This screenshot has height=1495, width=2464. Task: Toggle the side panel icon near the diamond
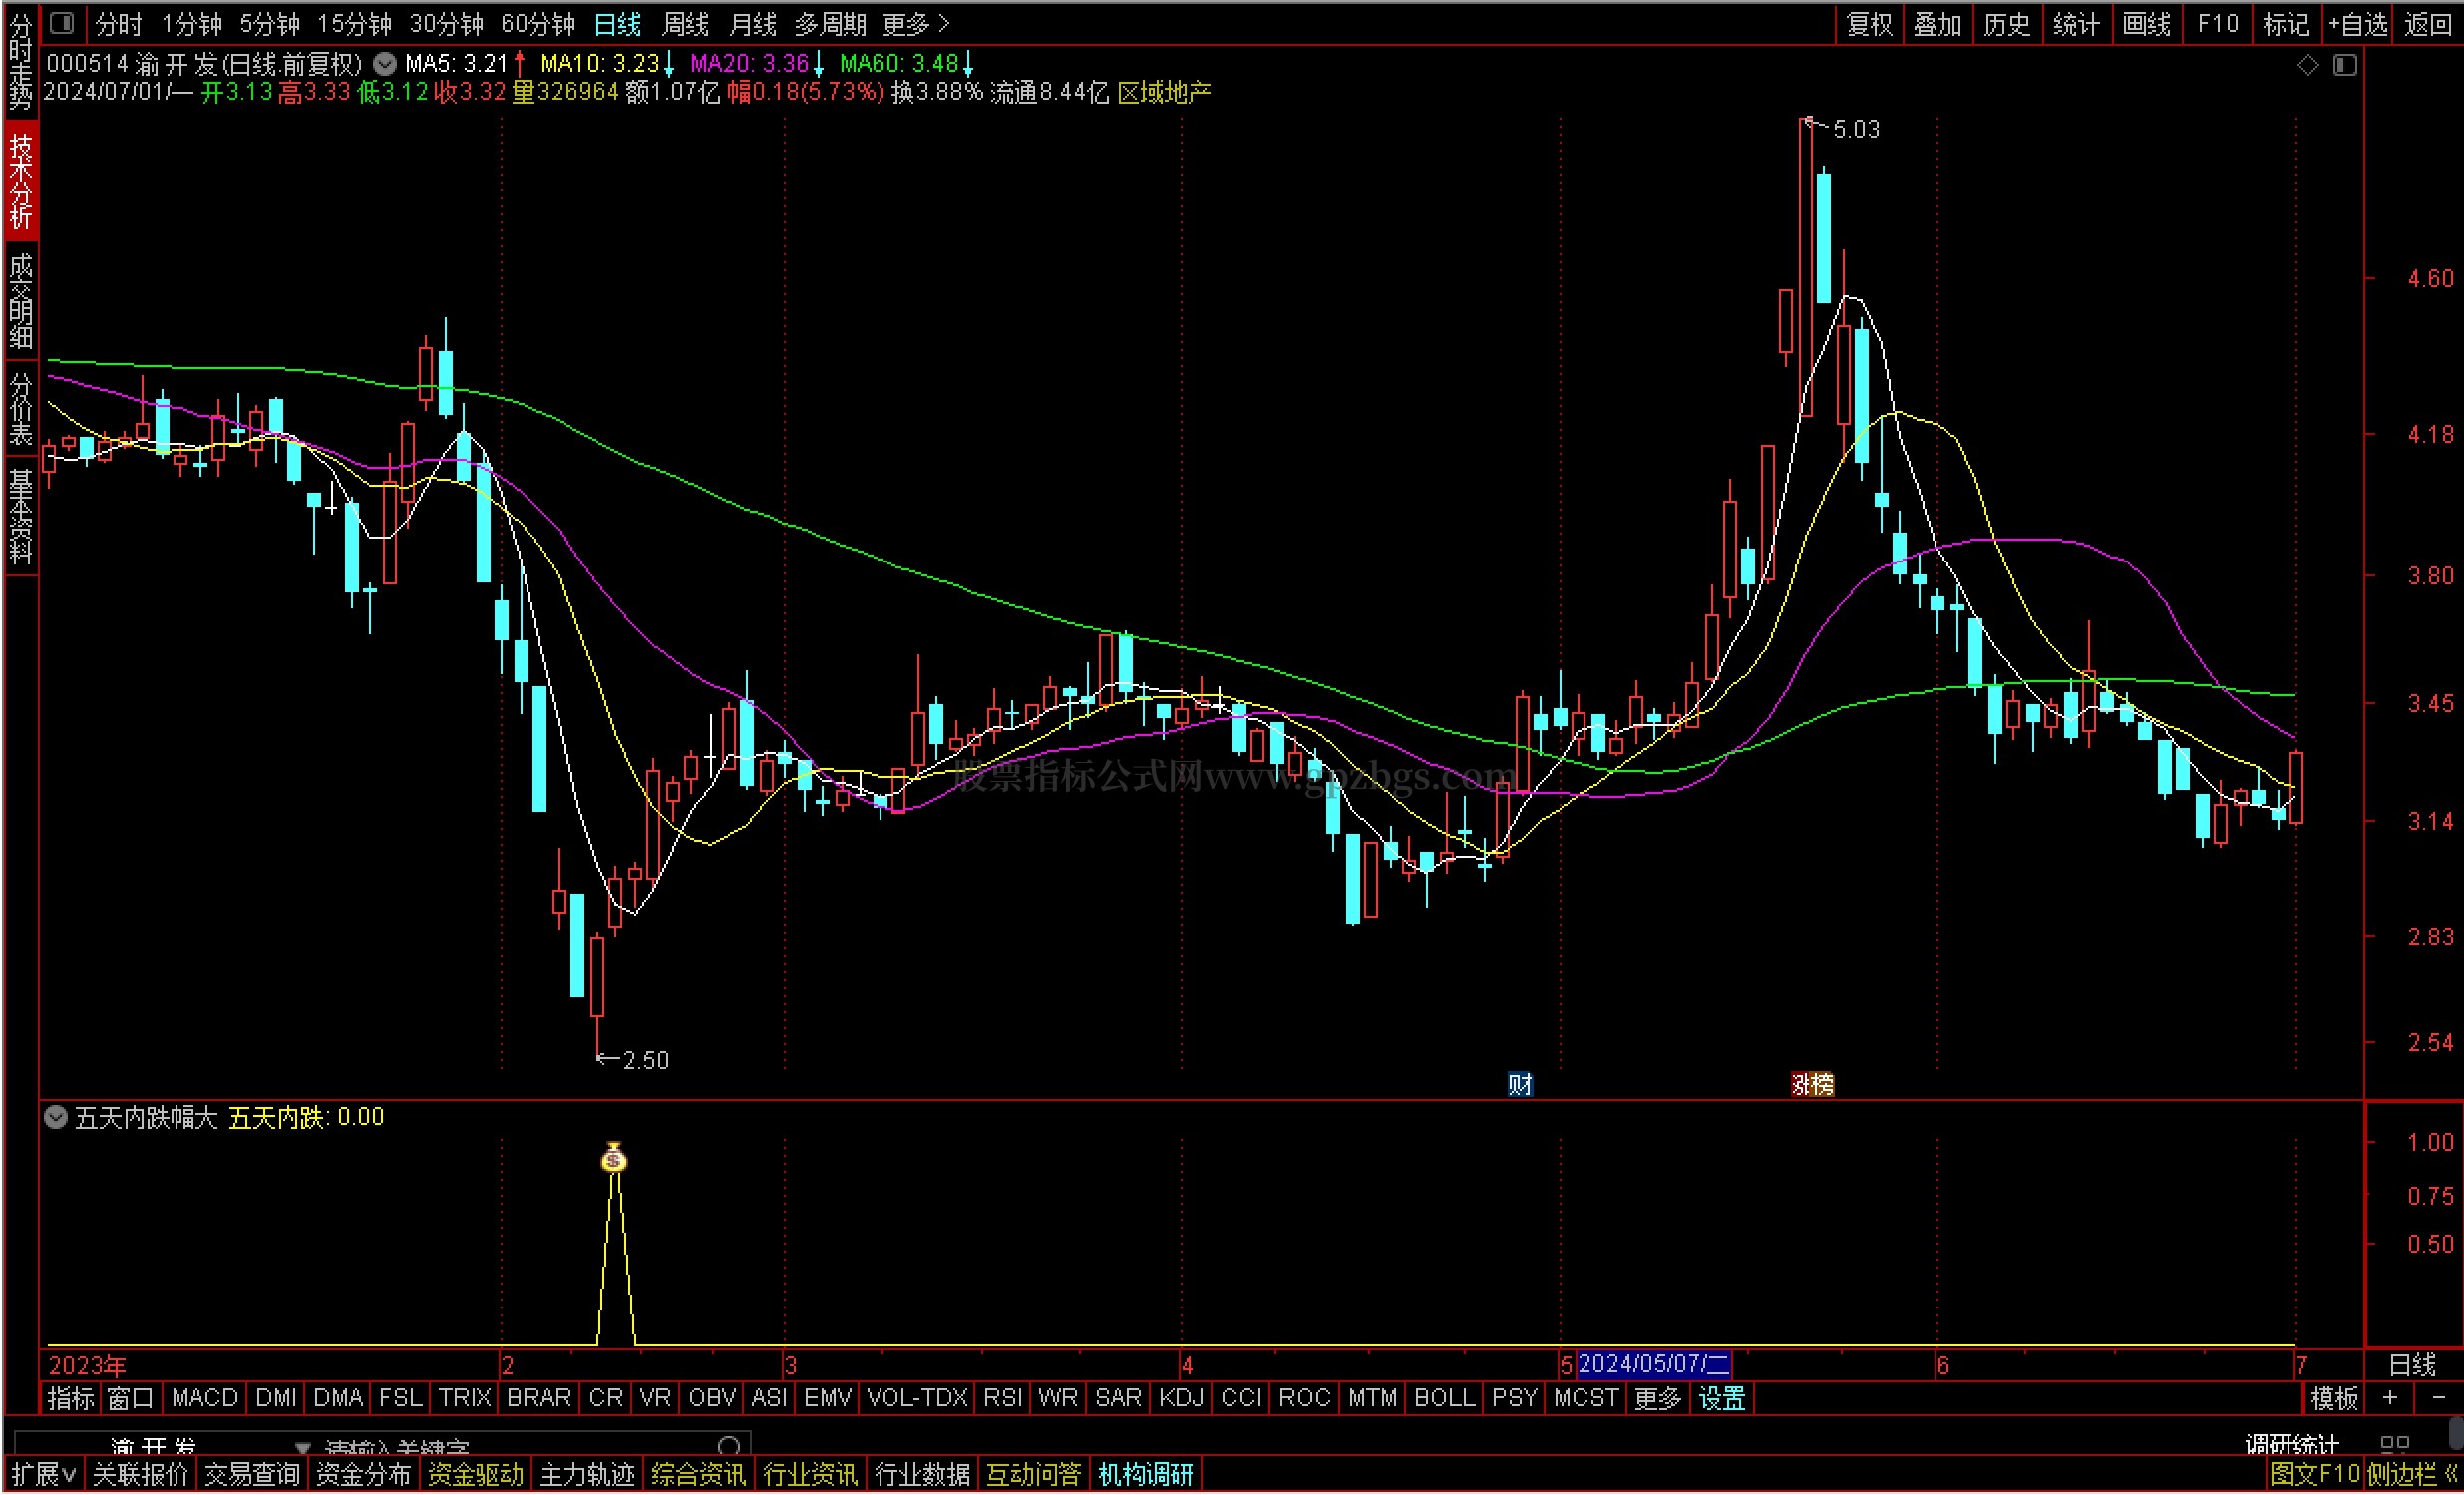tap(2345, 65)
